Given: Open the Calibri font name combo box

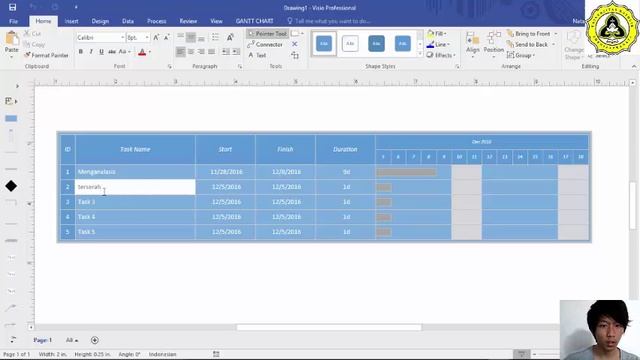Looking at the screenshot, I should point(100,38).
